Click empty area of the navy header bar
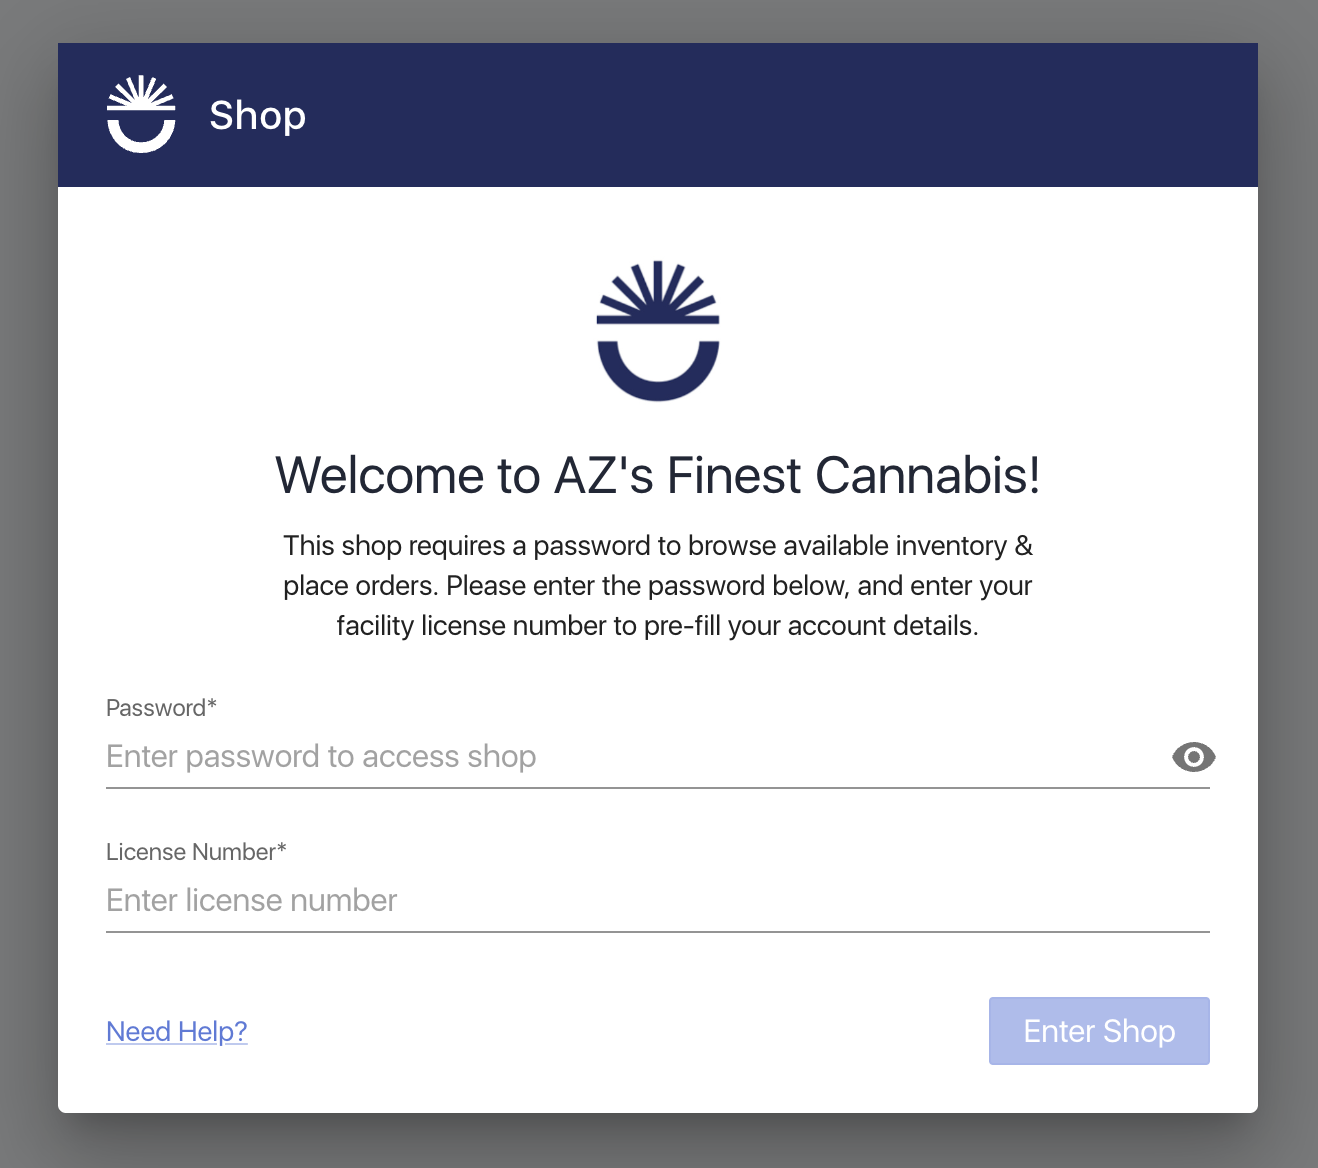 tap(780, 115)
